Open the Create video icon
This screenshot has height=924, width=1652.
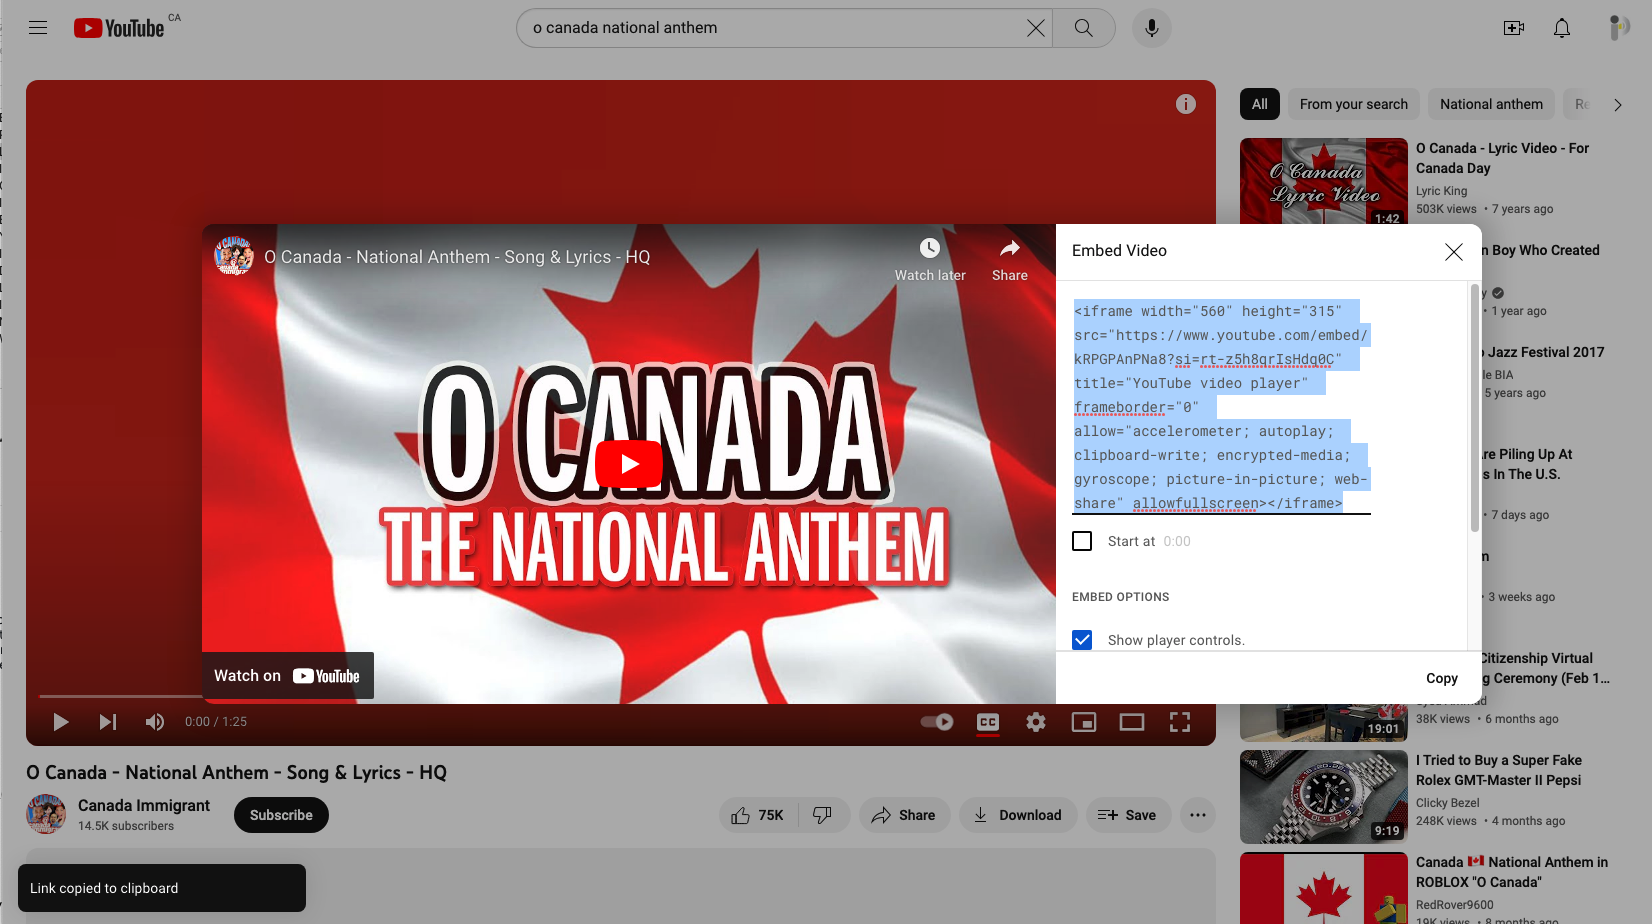tap(1514, 28)
